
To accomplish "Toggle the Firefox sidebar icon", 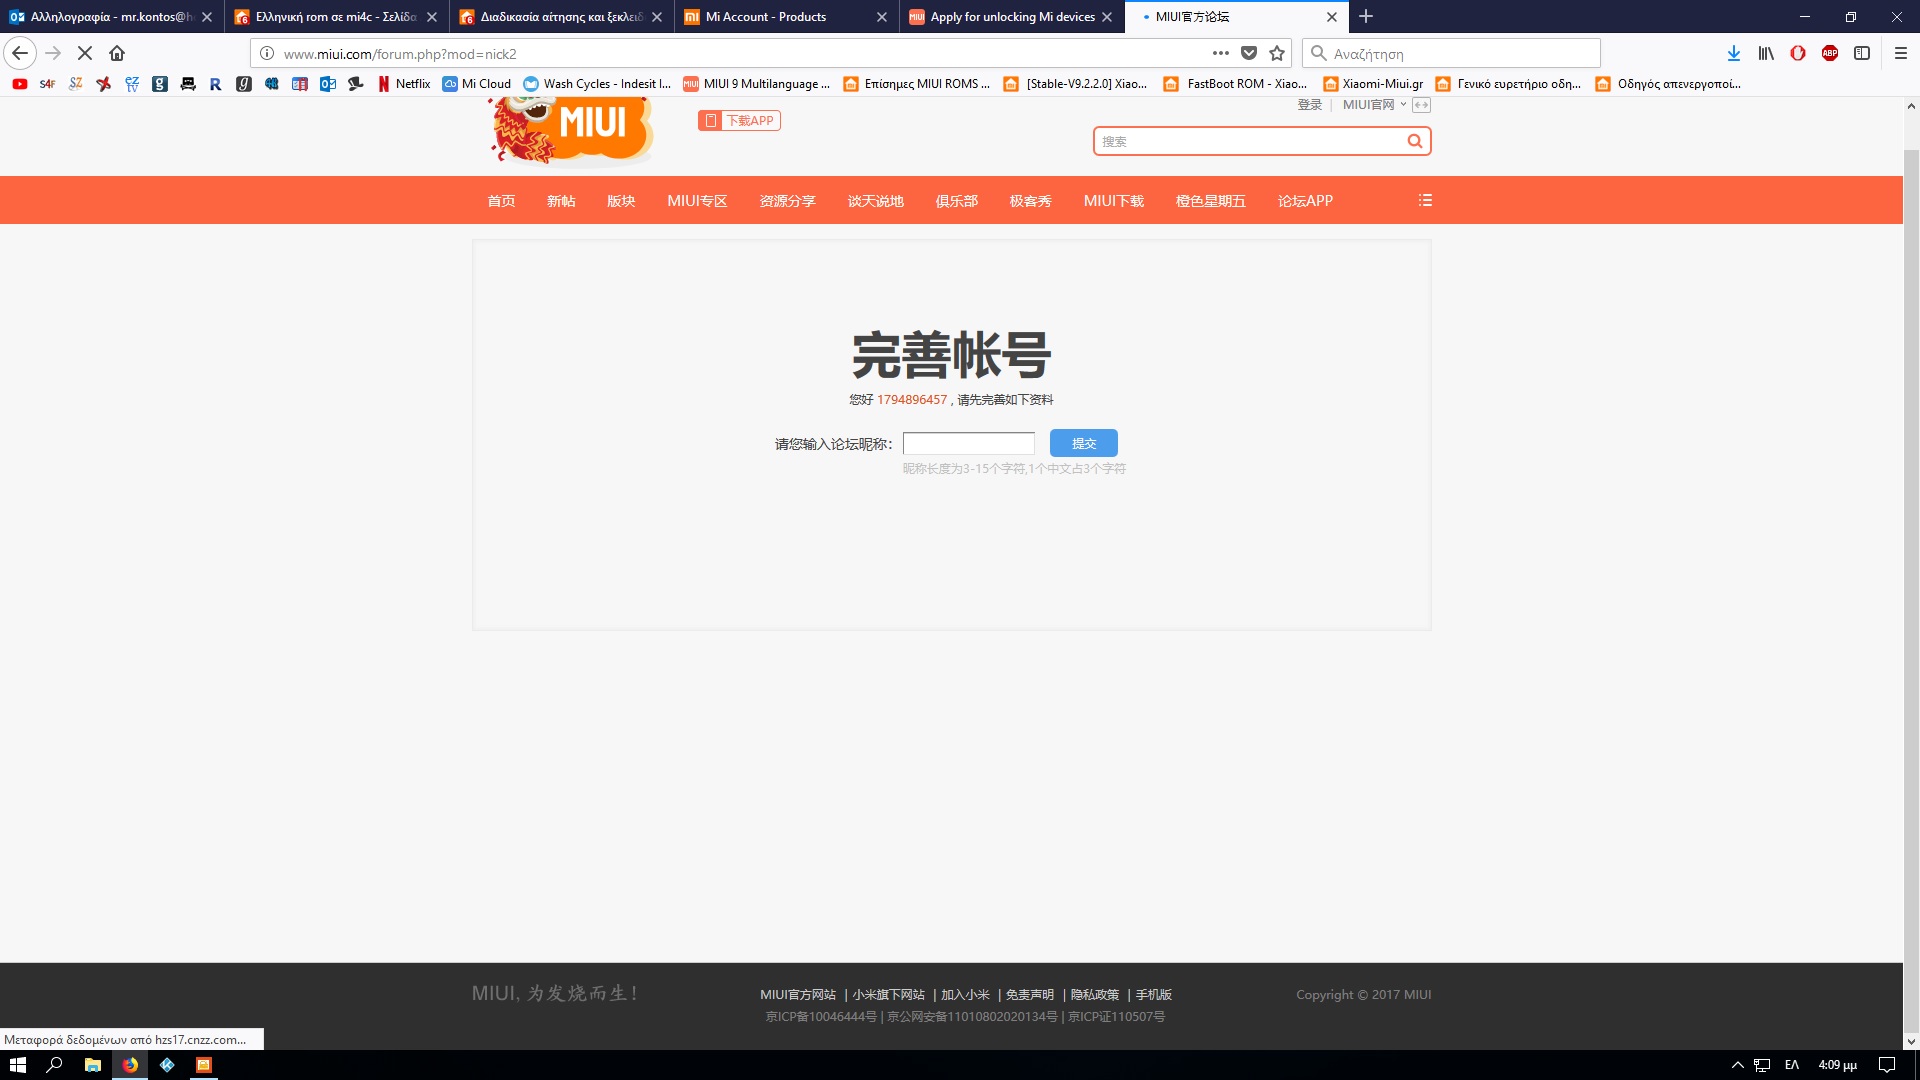I will tap(1862, 54).
